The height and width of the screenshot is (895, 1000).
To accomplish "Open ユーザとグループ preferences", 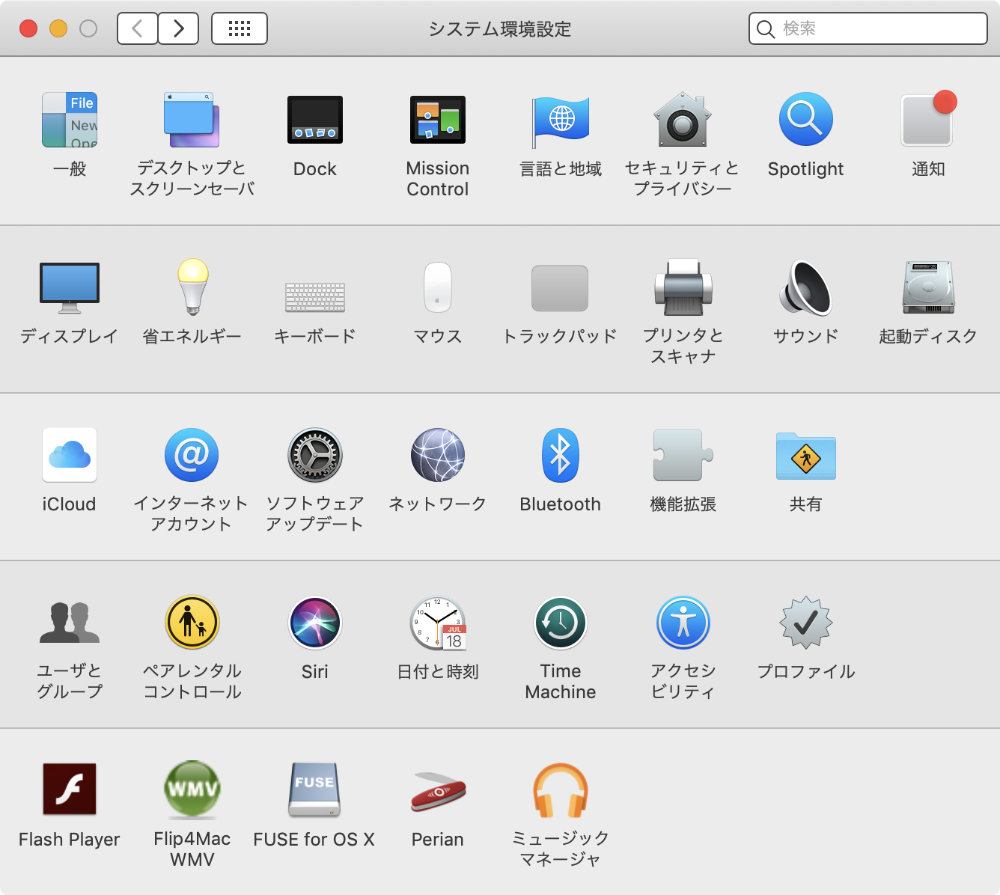I will (70, 622).
